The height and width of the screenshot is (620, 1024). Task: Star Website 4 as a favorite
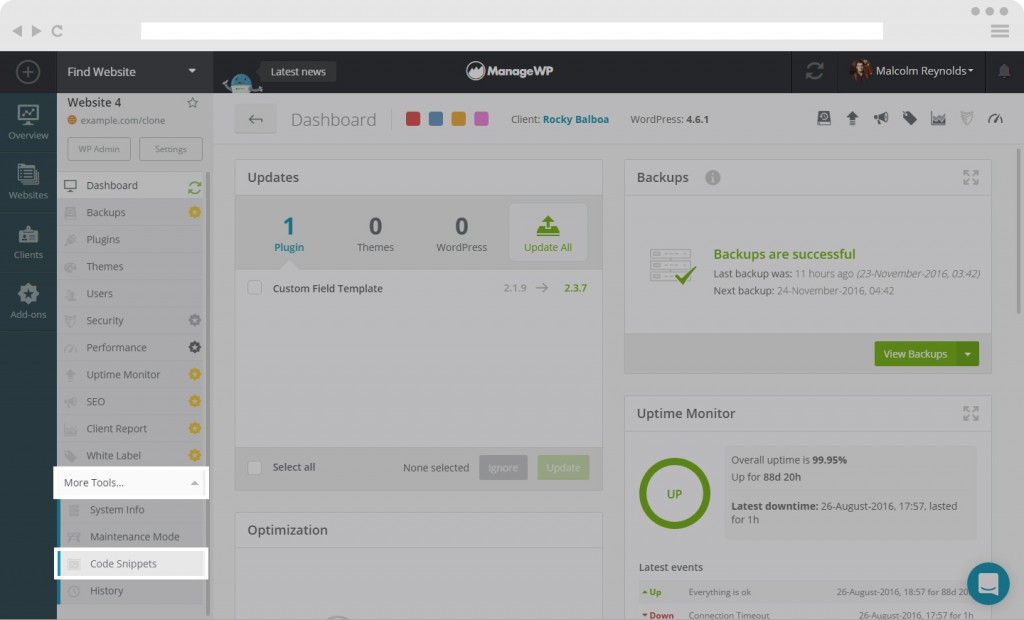pyautogui.click(x=192, y=102)
